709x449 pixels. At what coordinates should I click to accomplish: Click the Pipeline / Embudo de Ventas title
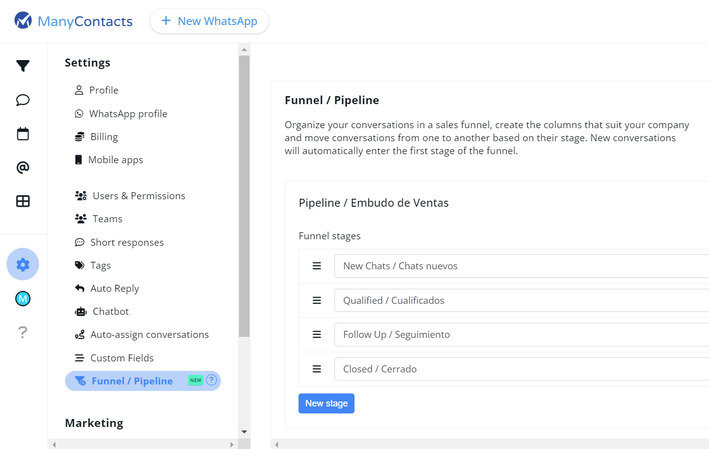pyautogui.click(x=373, y=203)
